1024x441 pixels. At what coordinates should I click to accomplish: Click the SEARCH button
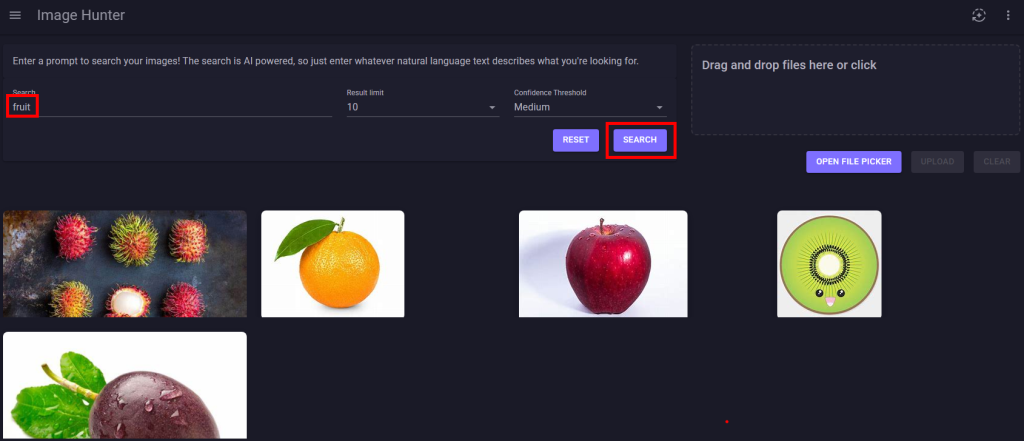[x=640, y=140]
